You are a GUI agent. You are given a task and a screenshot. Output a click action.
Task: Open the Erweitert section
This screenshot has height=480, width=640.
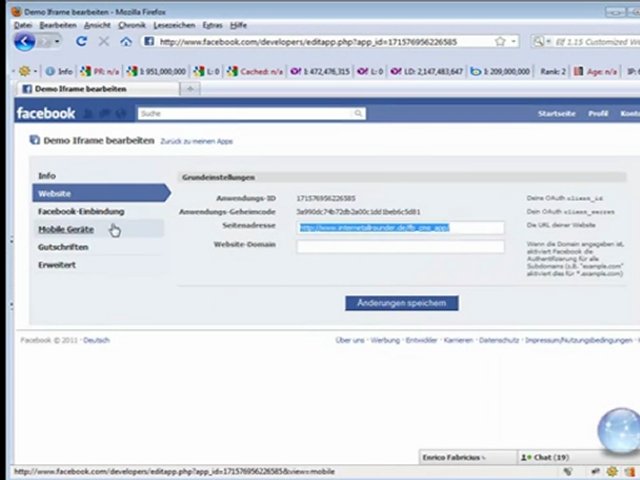(x=57, y=265)
